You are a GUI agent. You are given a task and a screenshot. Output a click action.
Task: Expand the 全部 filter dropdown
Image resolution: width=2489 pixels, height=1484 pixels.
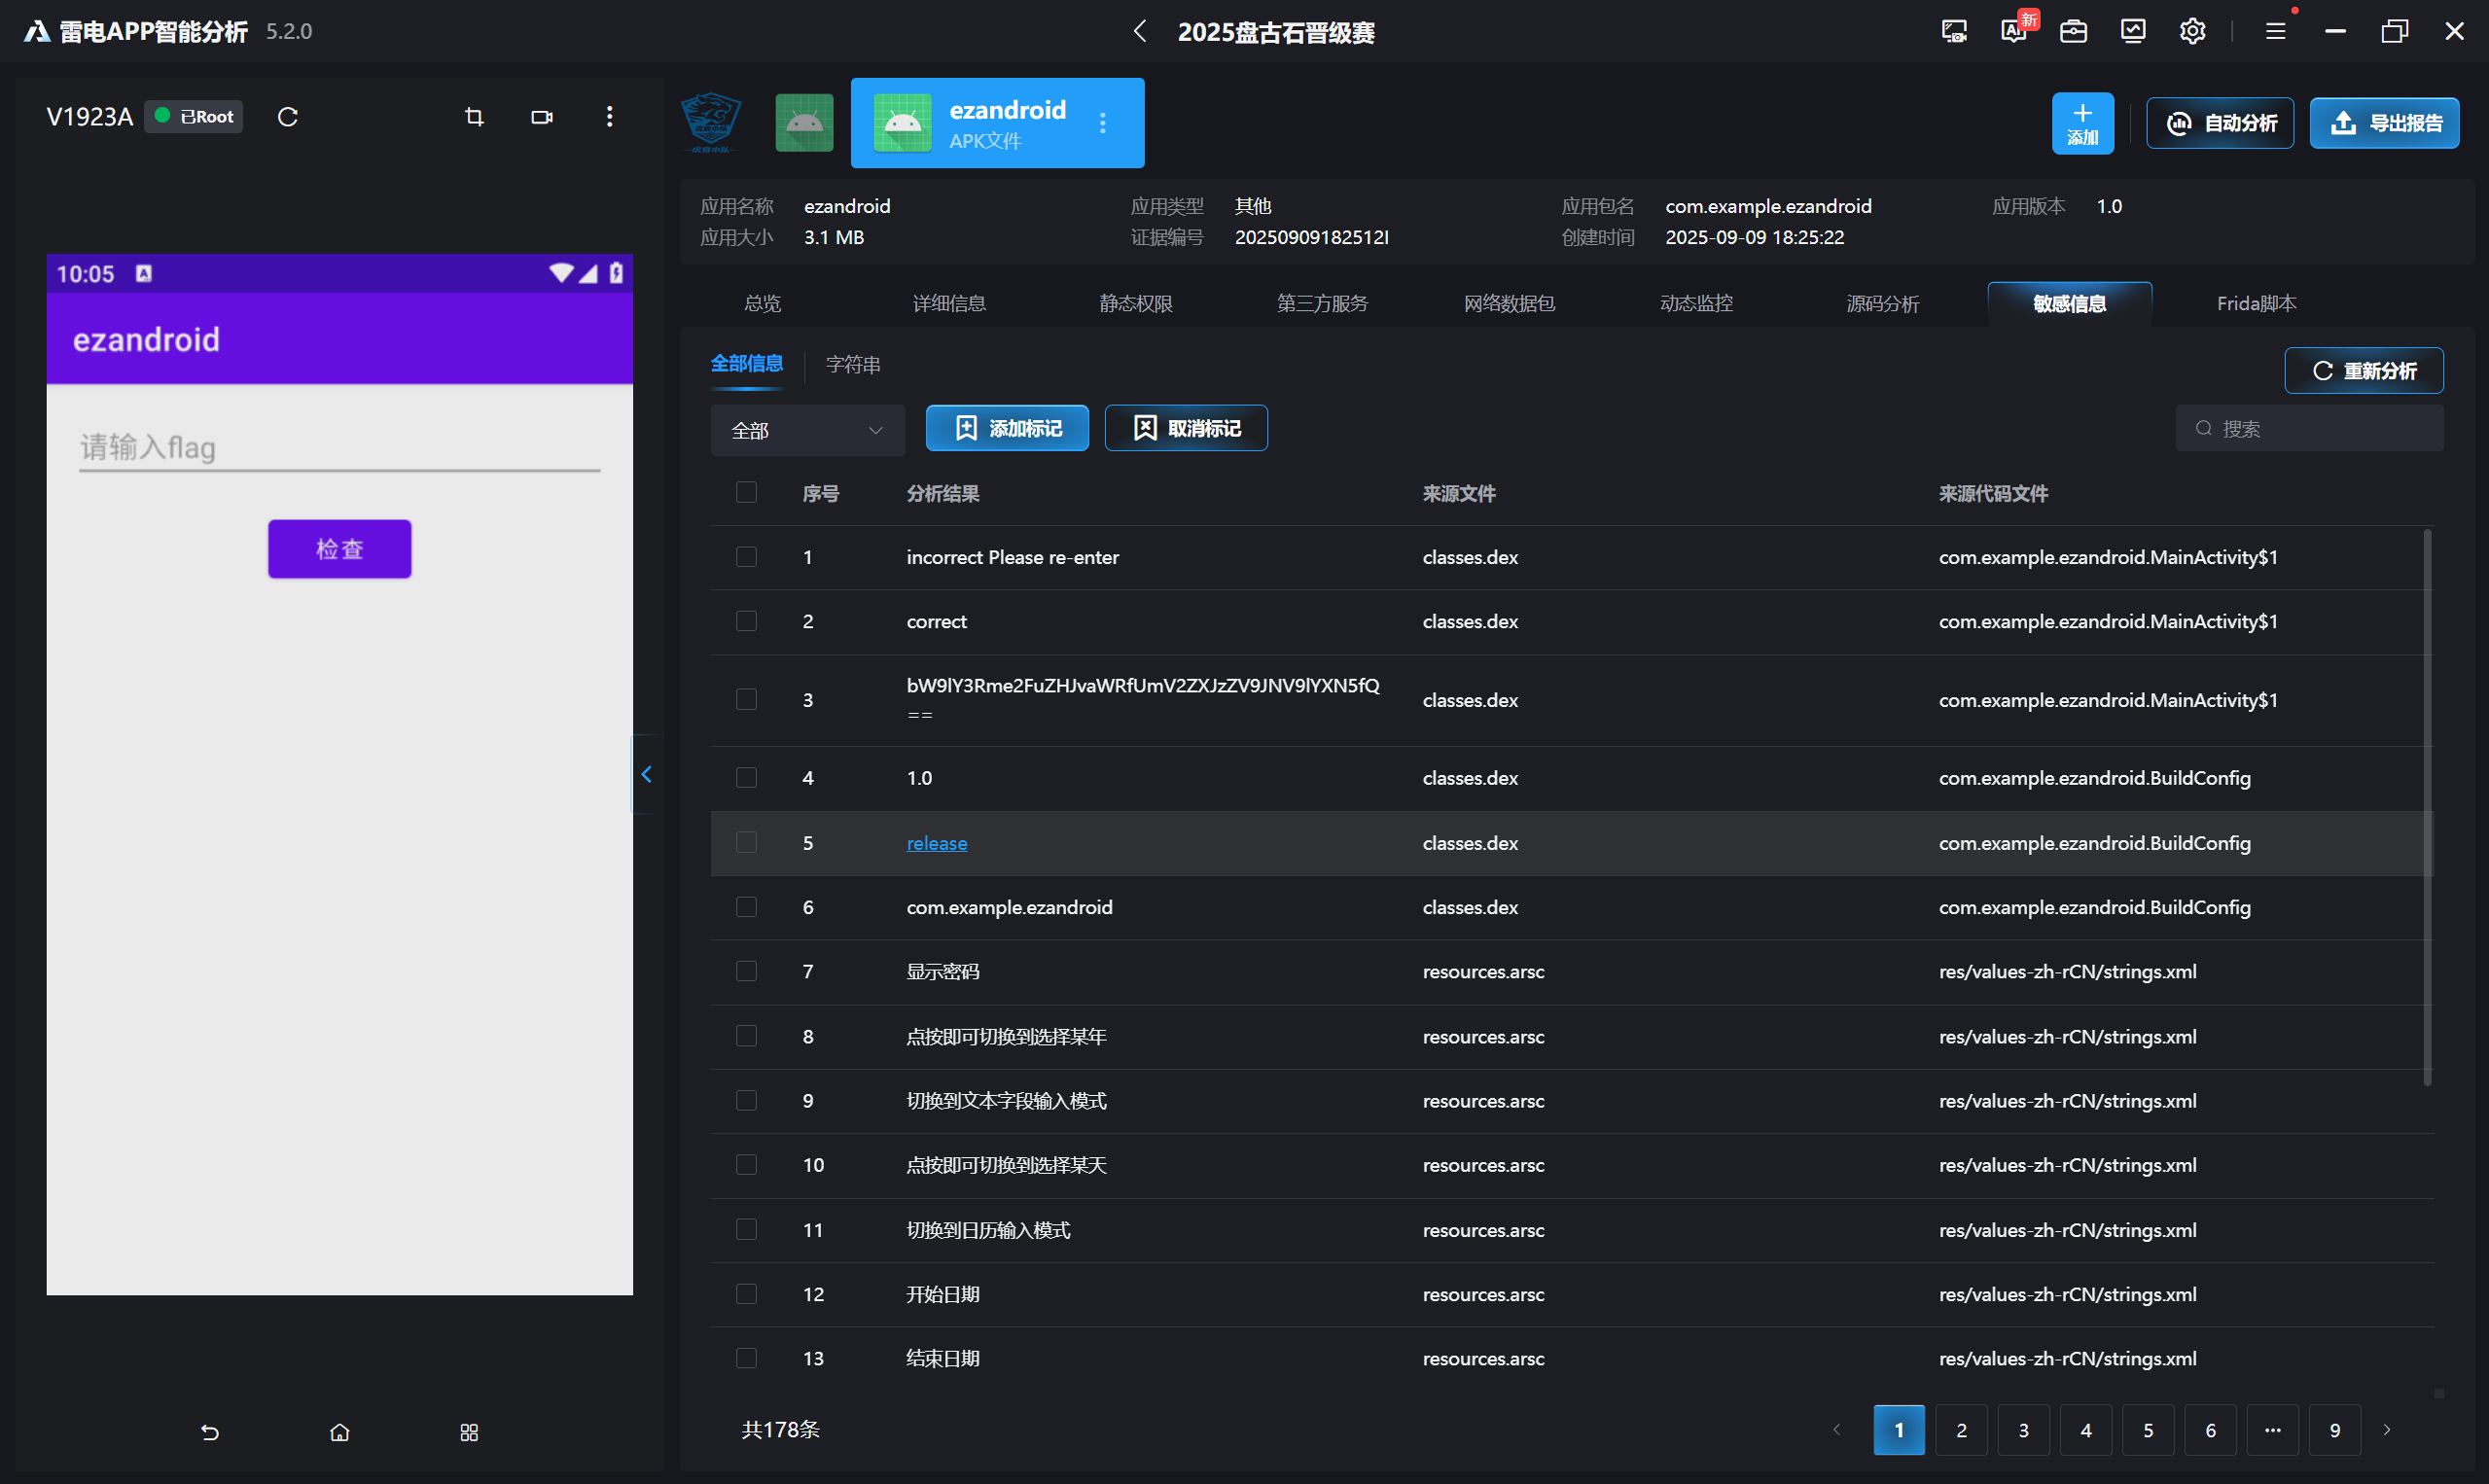807,430
